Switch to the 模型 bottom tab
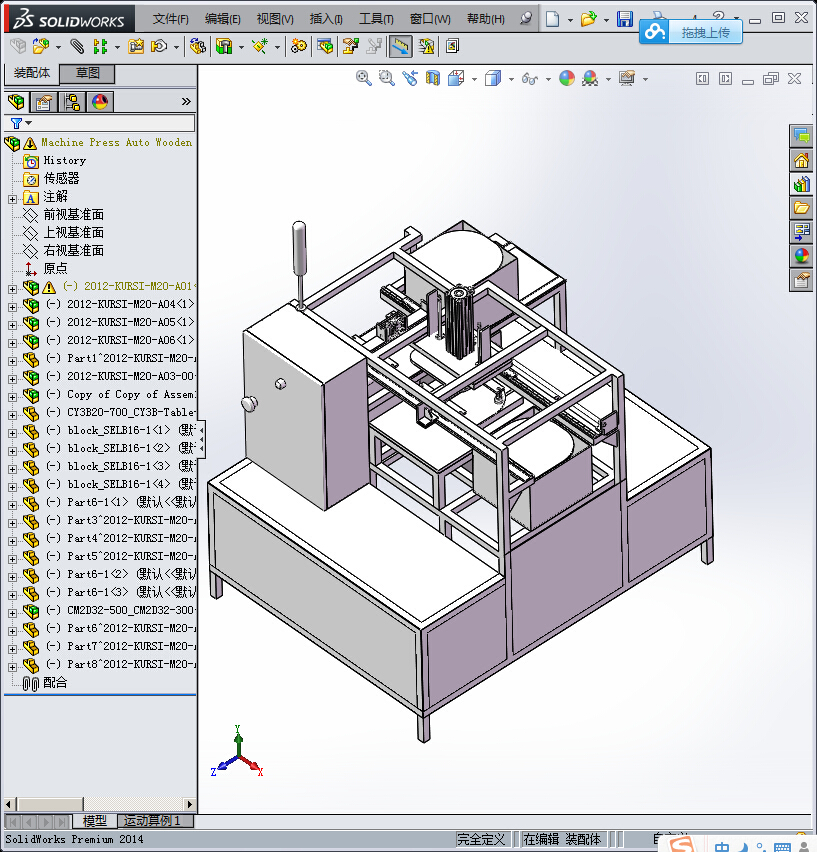 (x=95, y=820)
